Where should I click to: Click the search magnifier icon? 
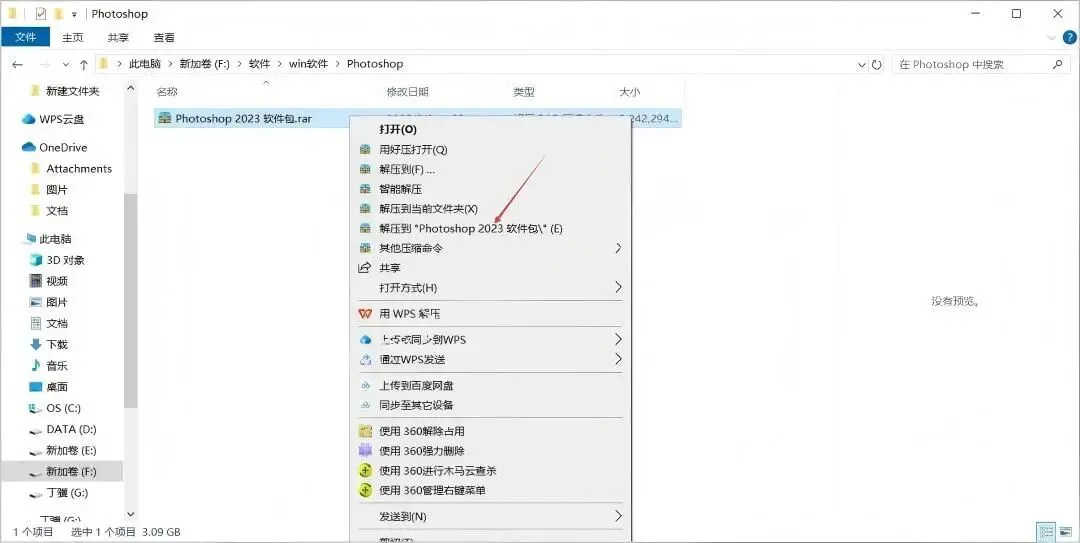[x=1058, y=64]
